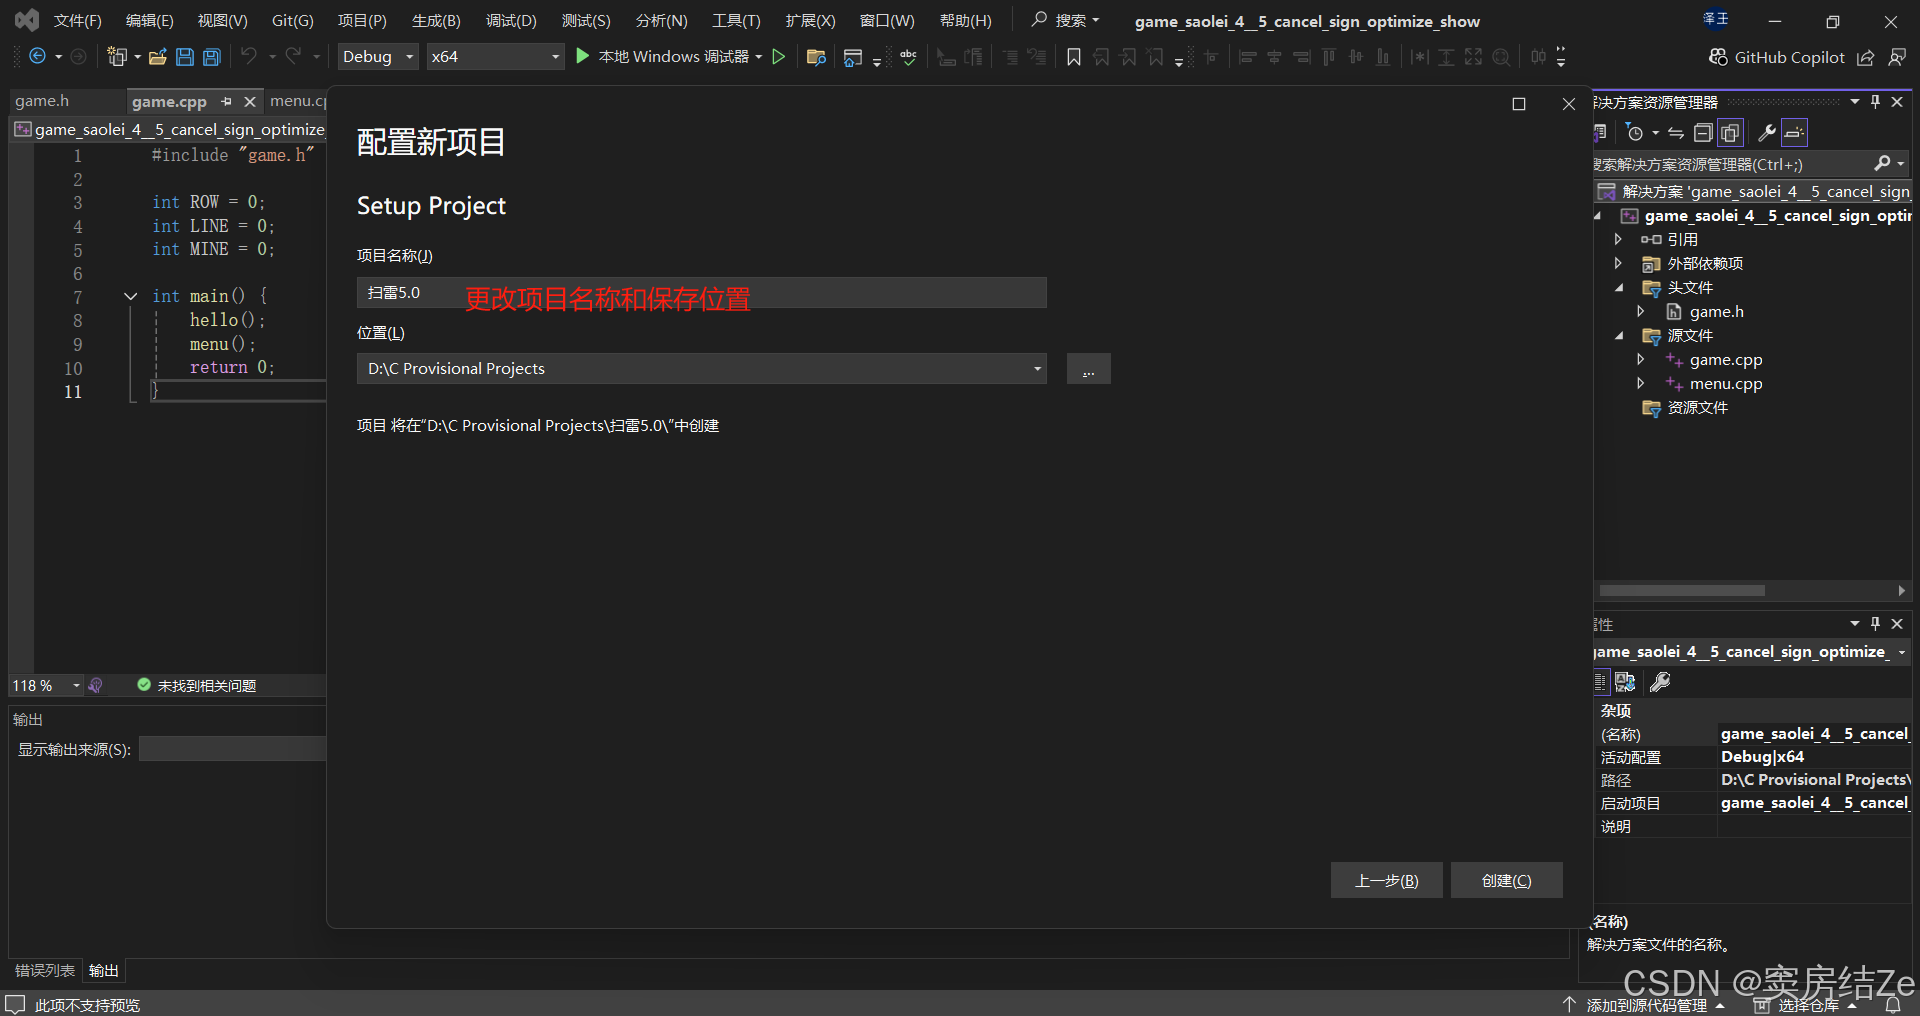
Task: Click the project name field showing 扫雷5.0
Action: pyautogui.click(x=700, y=292)
